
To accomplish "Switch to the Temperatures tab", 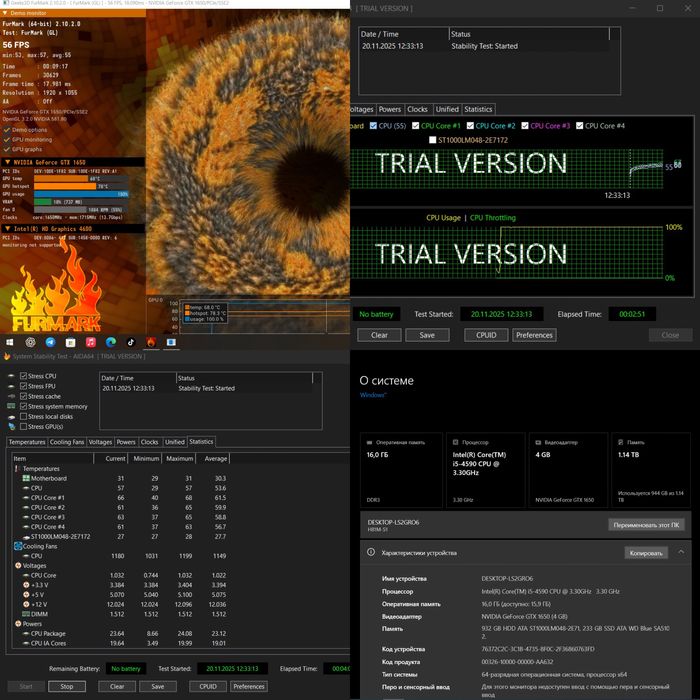I will coord(27,441).
